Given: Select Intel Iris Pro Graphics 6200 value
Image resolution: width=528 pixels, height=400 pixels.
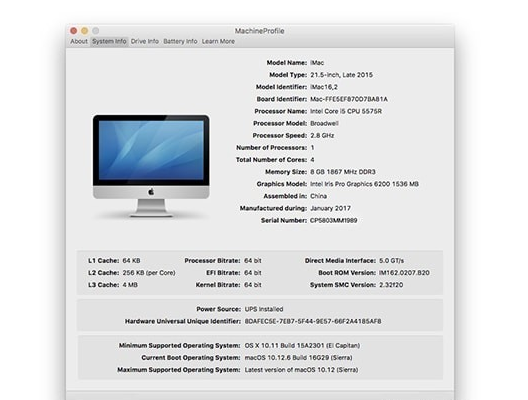Looking at the screenshot, I should pyautogui.click(x=364, y=184).
